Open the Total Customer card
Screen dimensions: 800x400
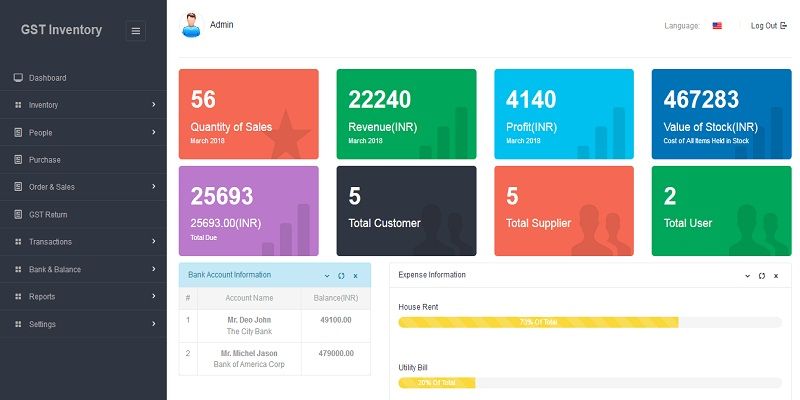pos(406,211)
